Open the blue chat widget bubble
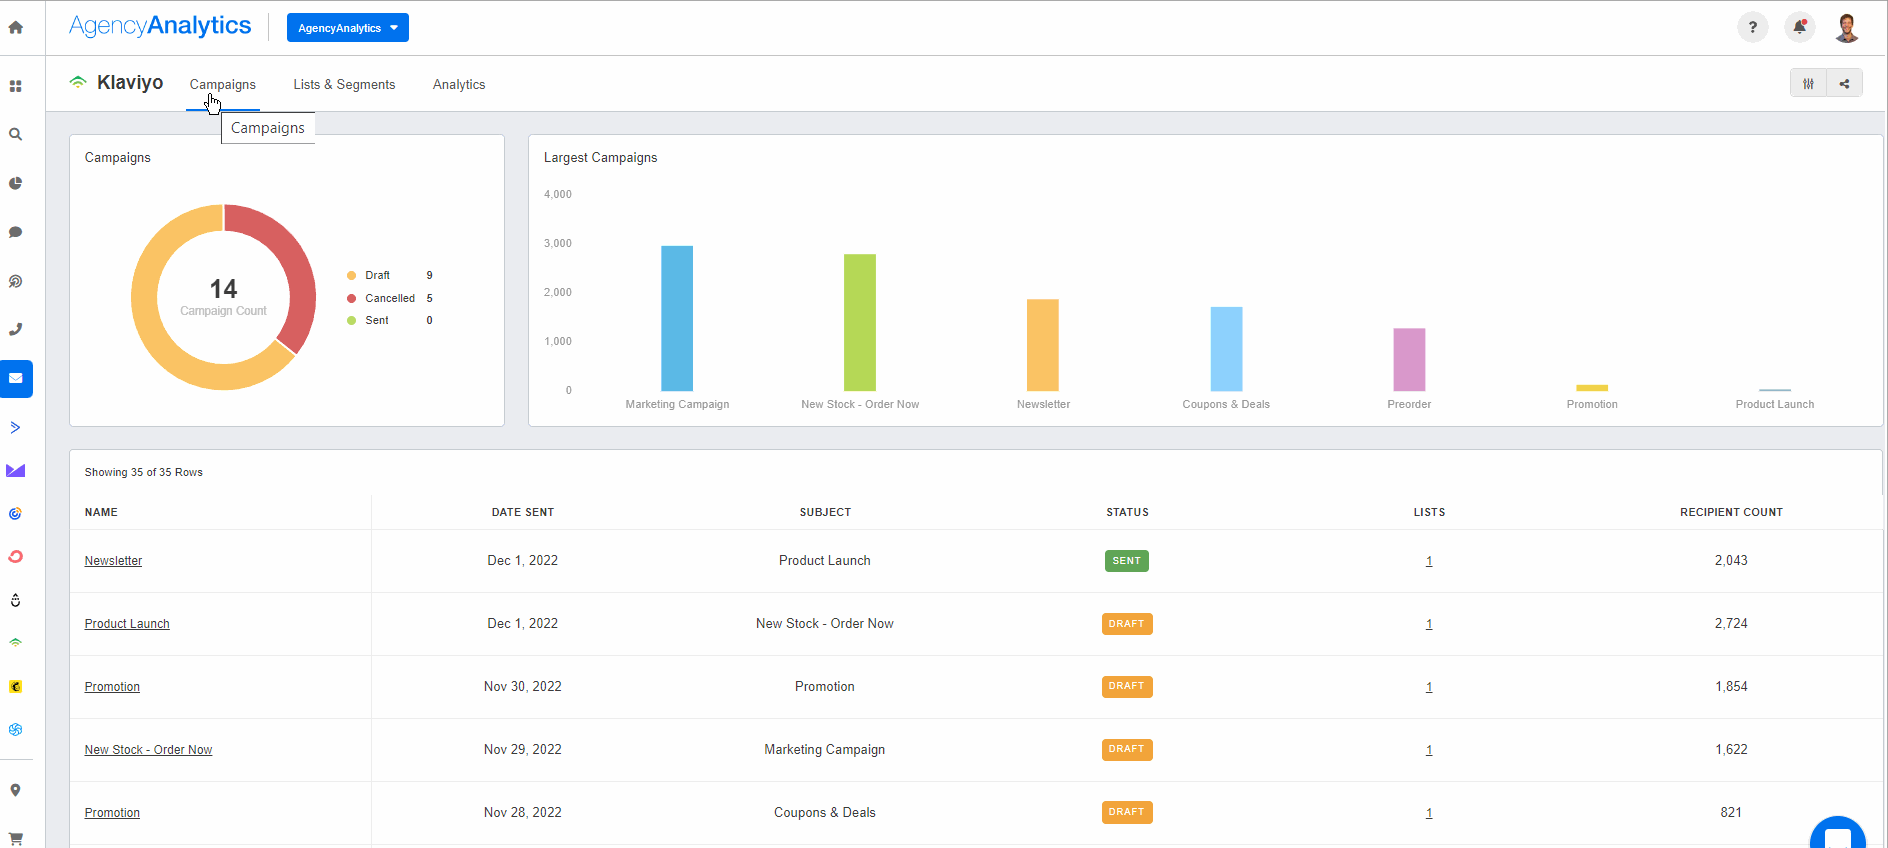Viewport: 1888px width, 848px height. [x=1838, y=834]
